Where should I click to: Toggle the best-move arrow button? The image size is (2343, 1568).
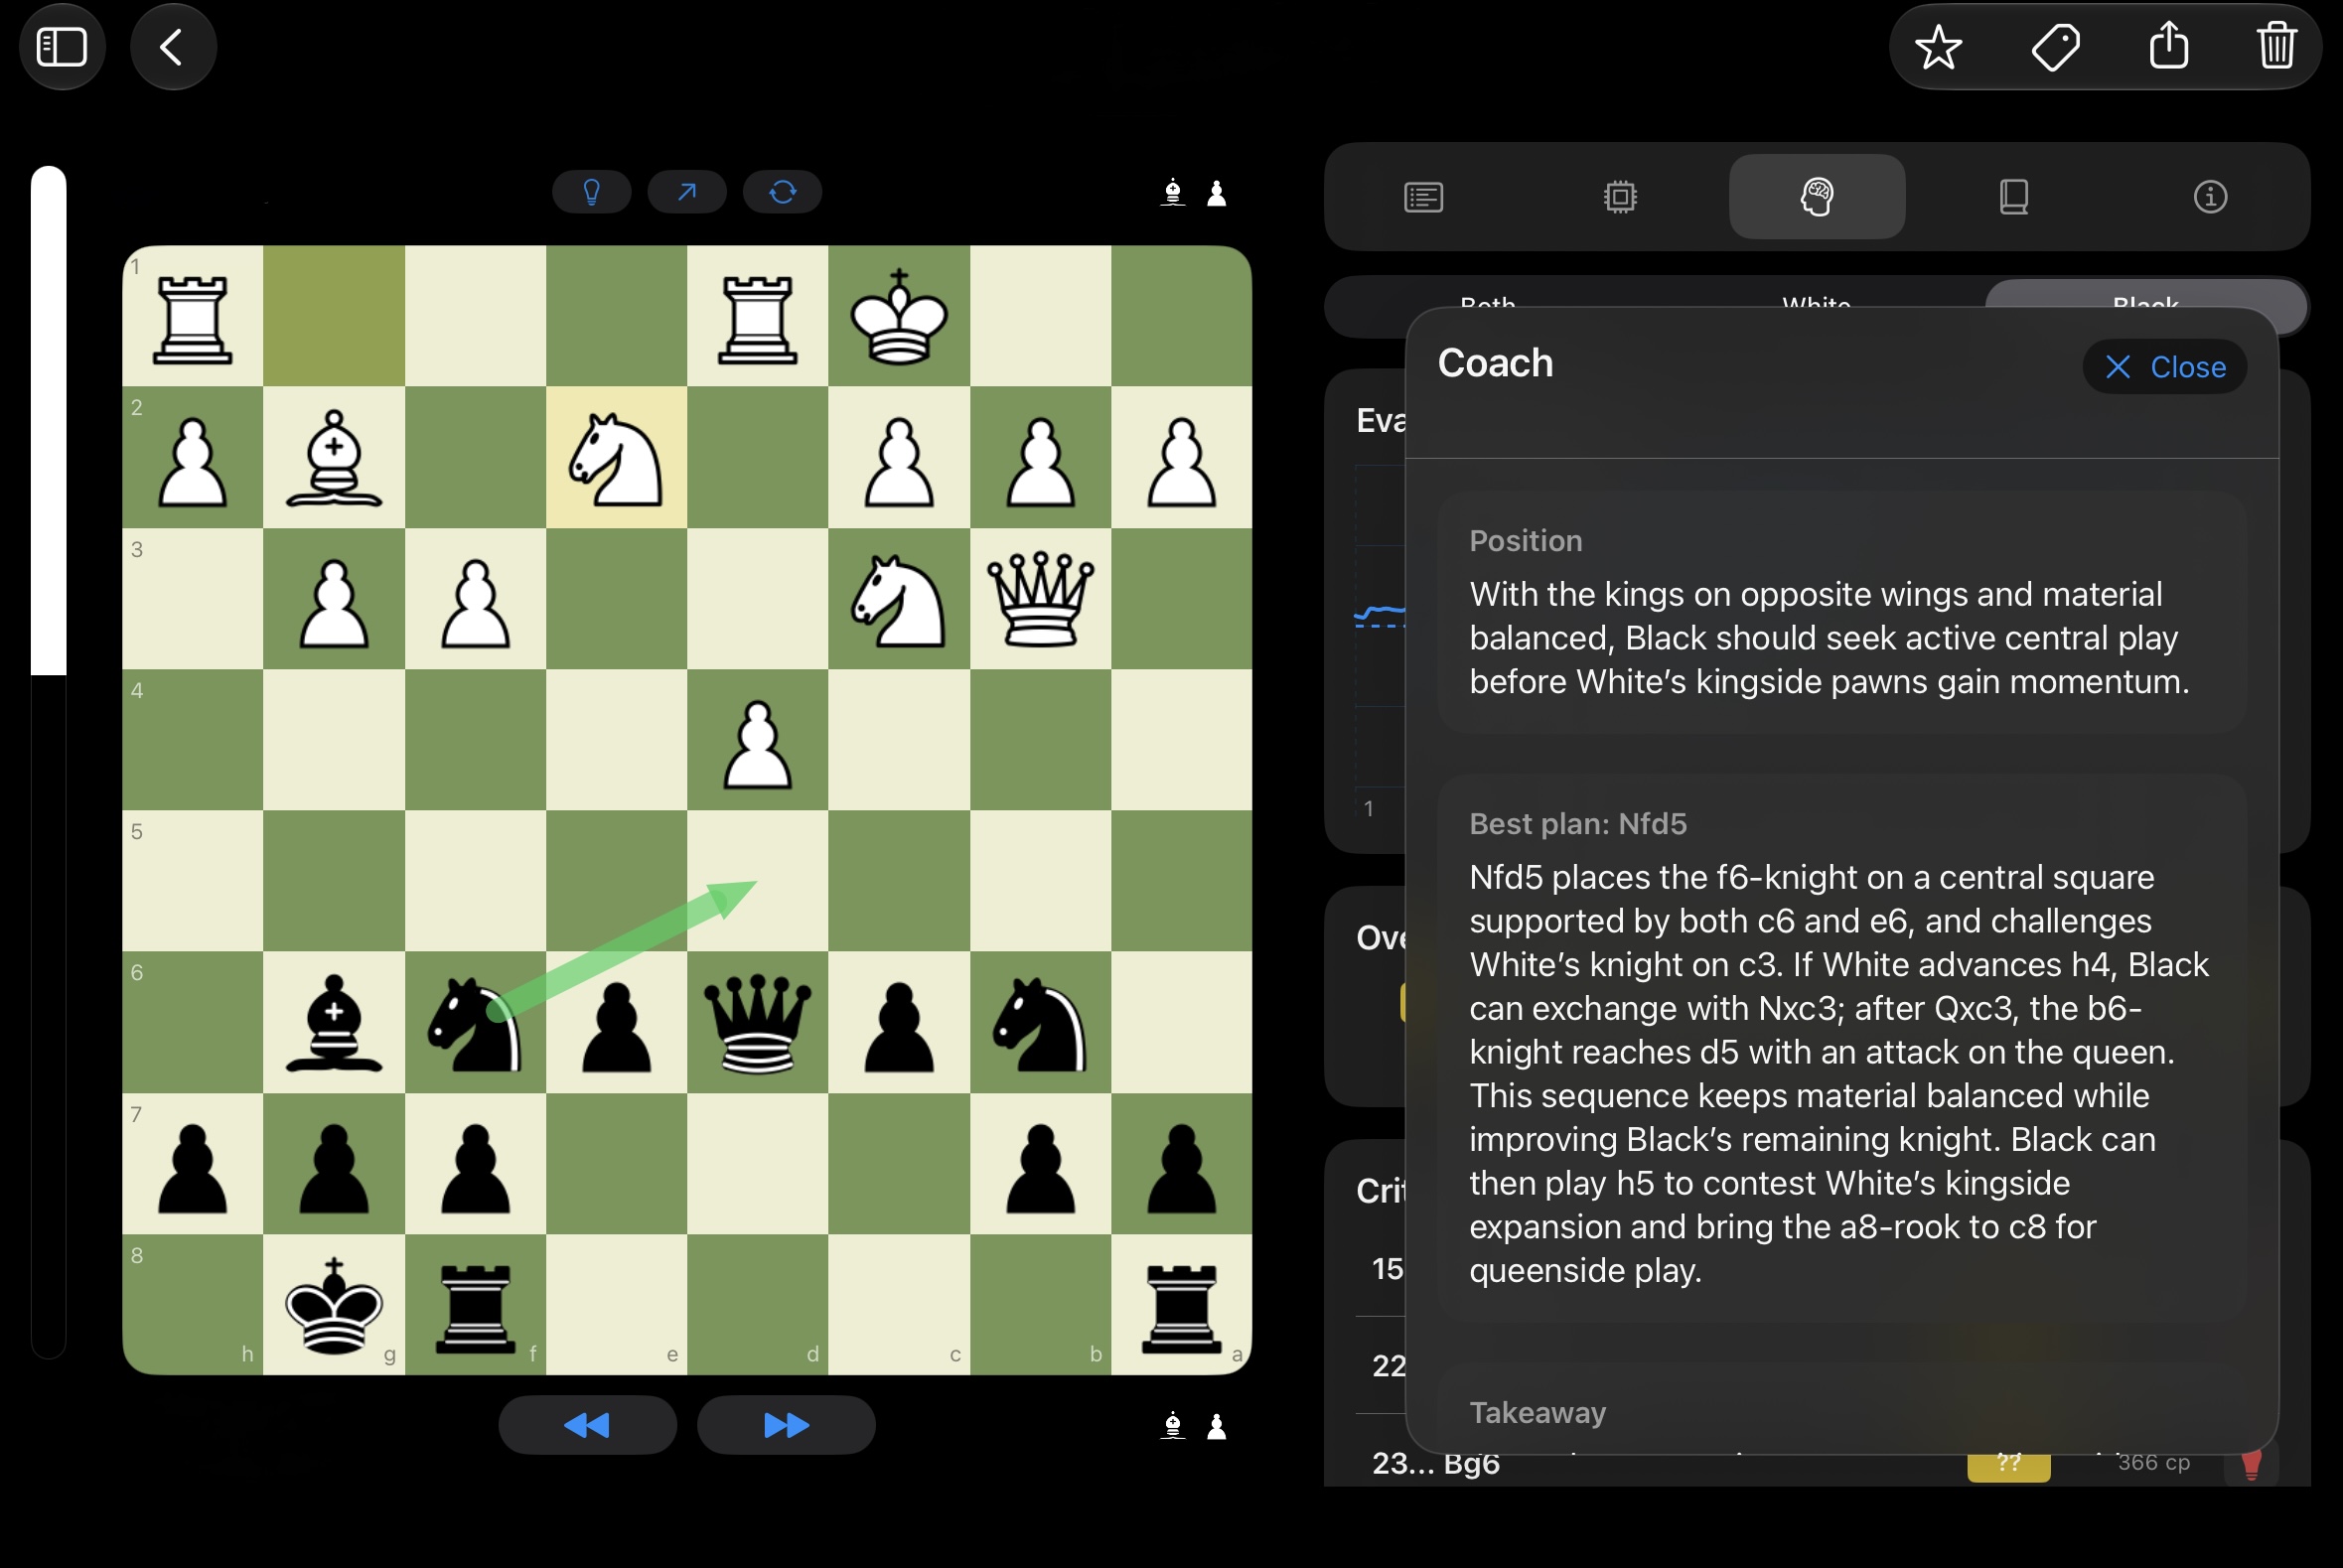(686, 192)
